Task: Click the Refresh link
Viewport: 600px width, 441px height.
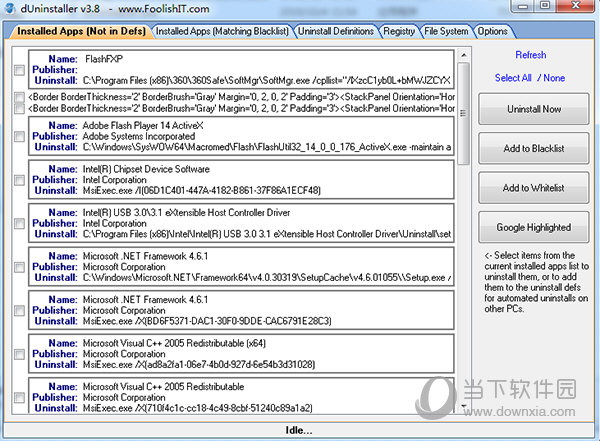Action: click(x=531, y=55)
